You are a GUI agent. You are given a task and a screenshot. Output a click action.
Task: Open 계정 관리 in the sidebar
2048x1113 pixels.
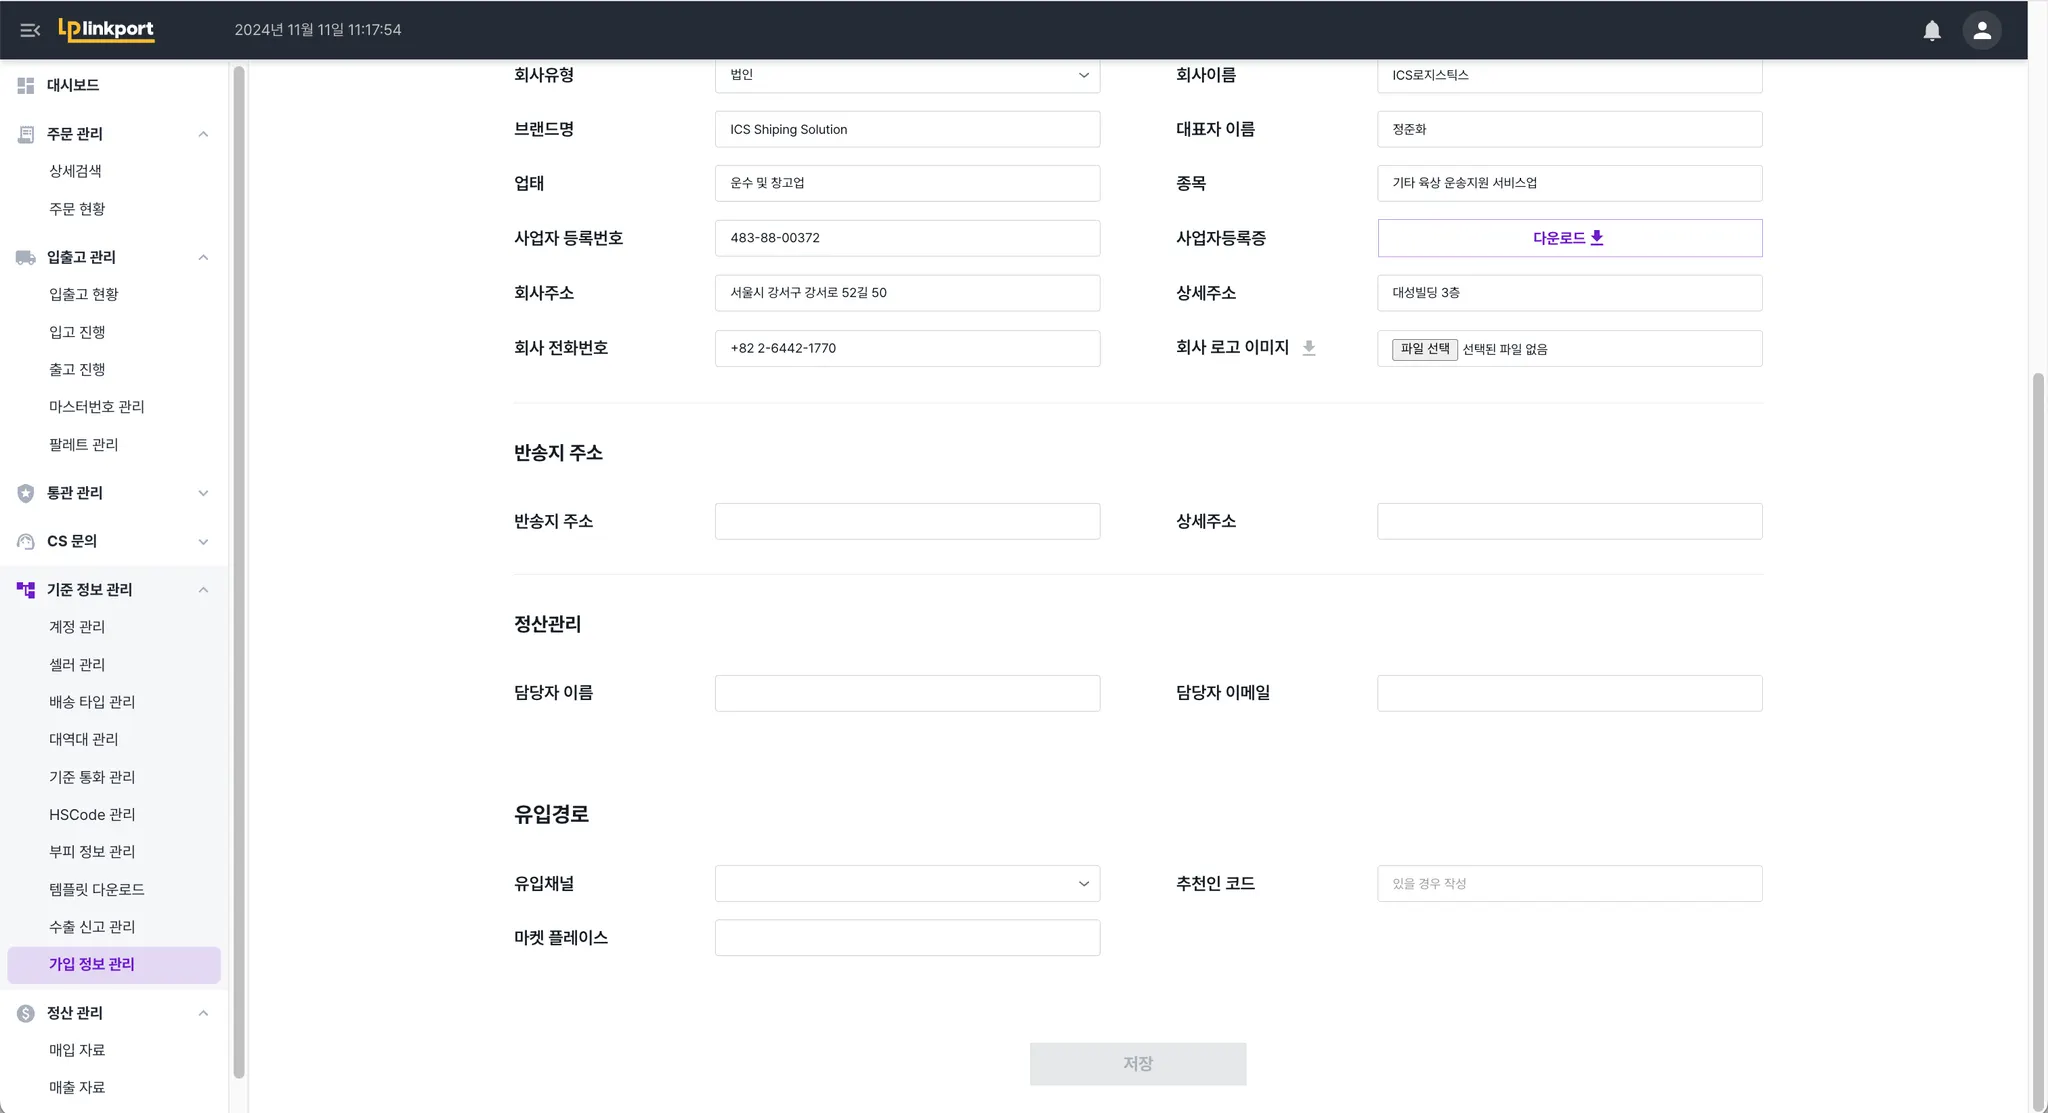(77, 627)
